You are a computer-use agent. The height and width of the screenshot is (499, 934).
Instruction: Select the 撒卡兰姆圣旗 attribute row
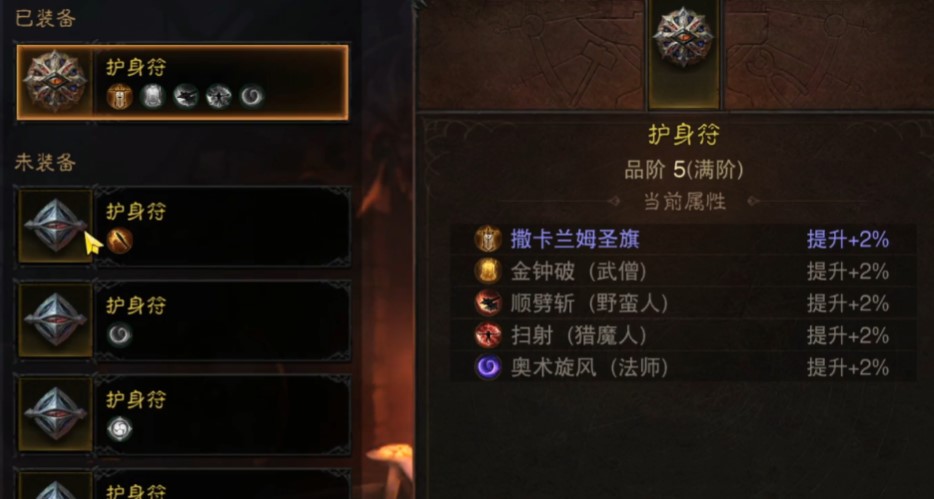tap(683, 240)
